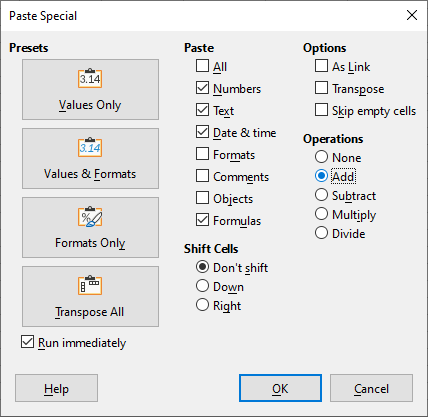Open the Help button
428x417 pixels.
coord(56,388)
